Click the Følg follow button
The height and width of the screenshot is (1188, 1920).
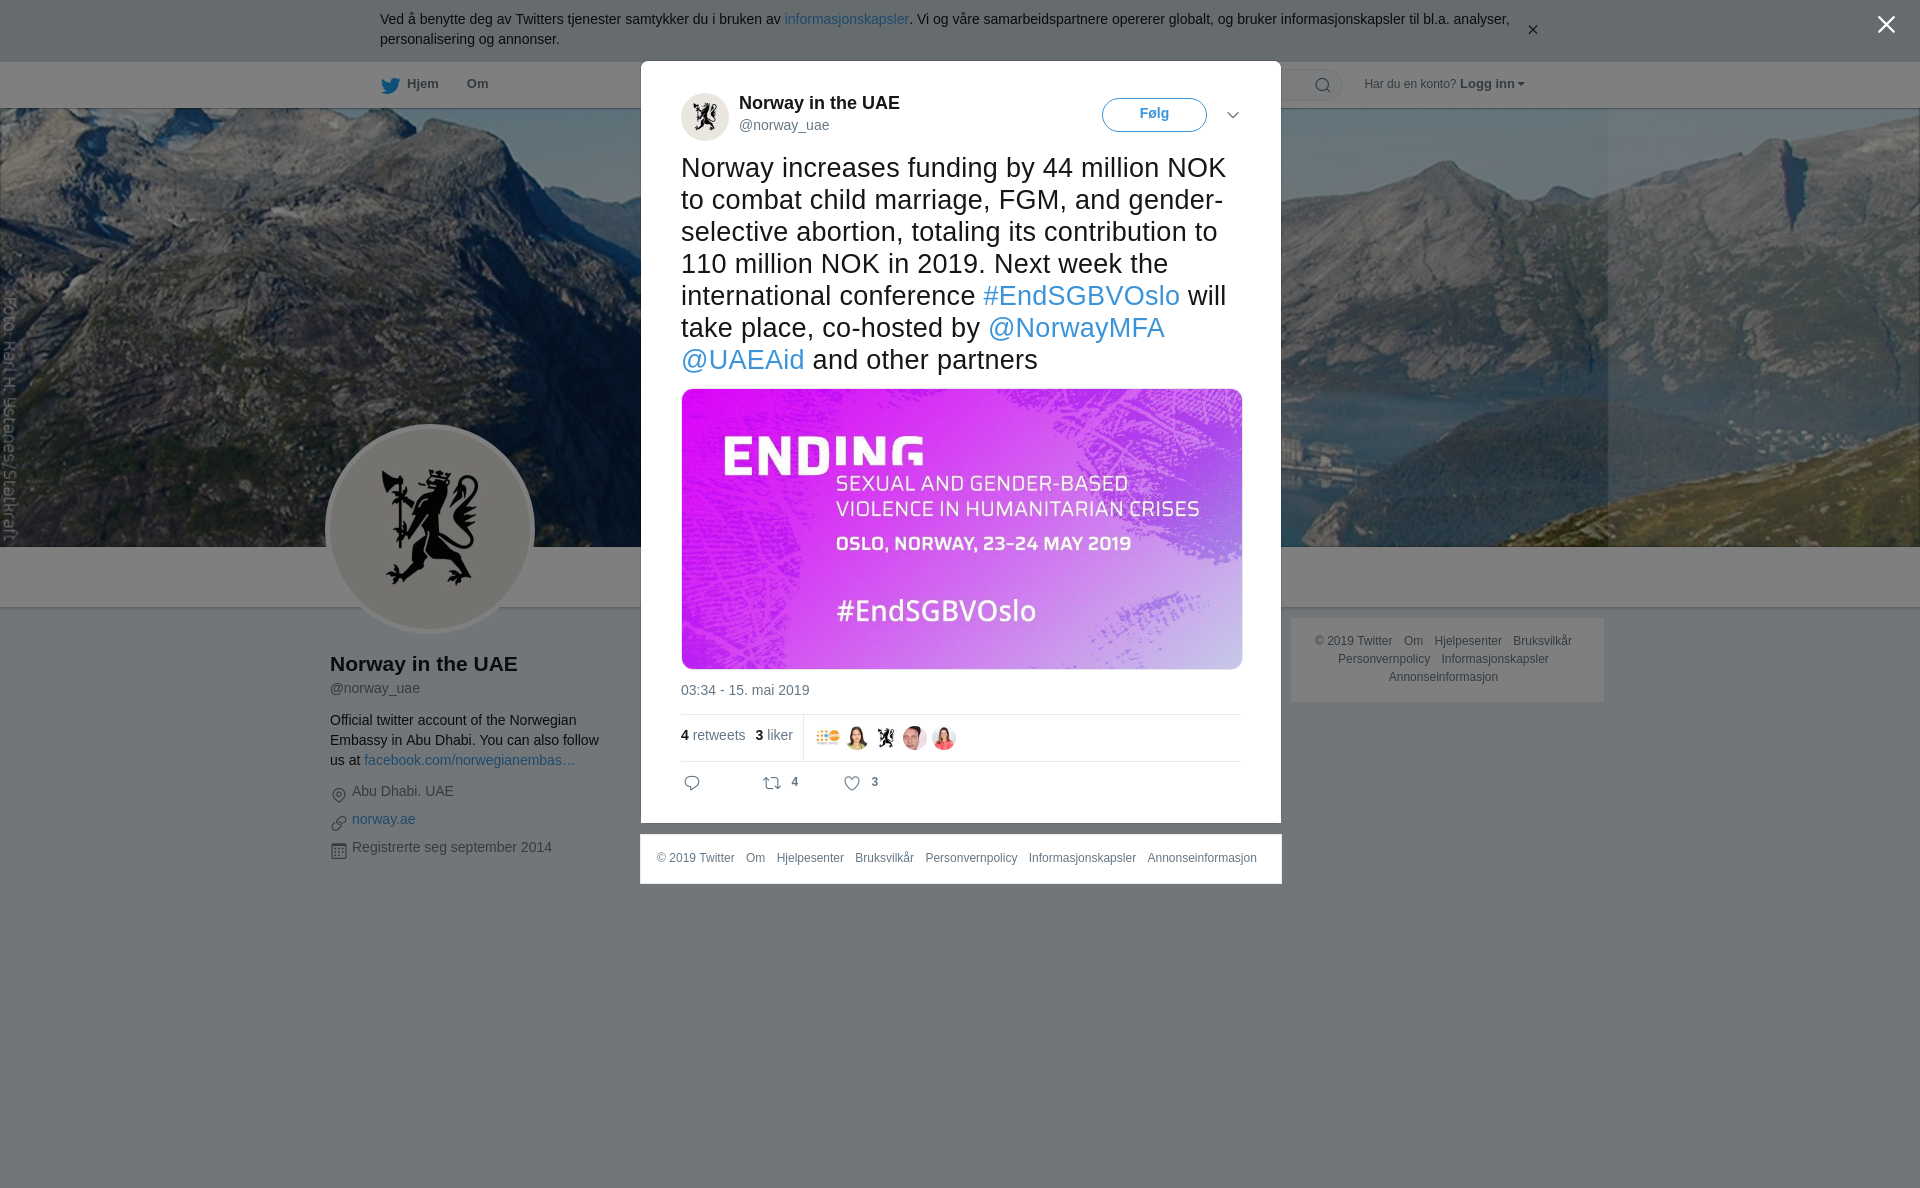coord(1154,115)
